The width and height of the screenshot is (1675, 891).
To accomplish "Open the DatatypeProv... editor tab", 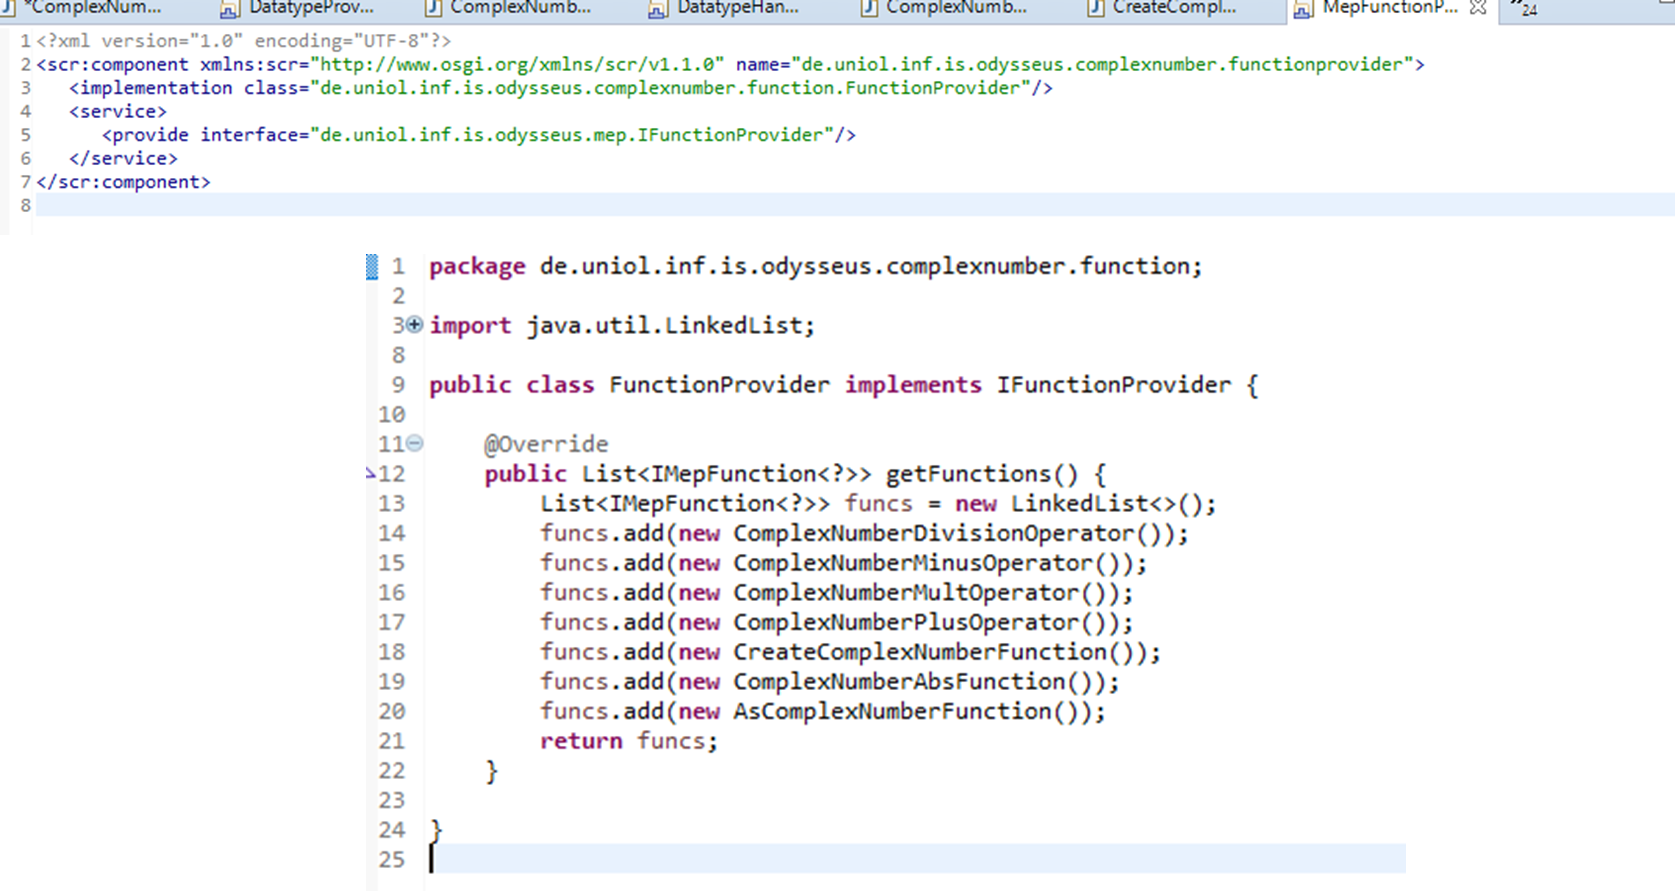I will pyautogui.click(x=310, y=8).
